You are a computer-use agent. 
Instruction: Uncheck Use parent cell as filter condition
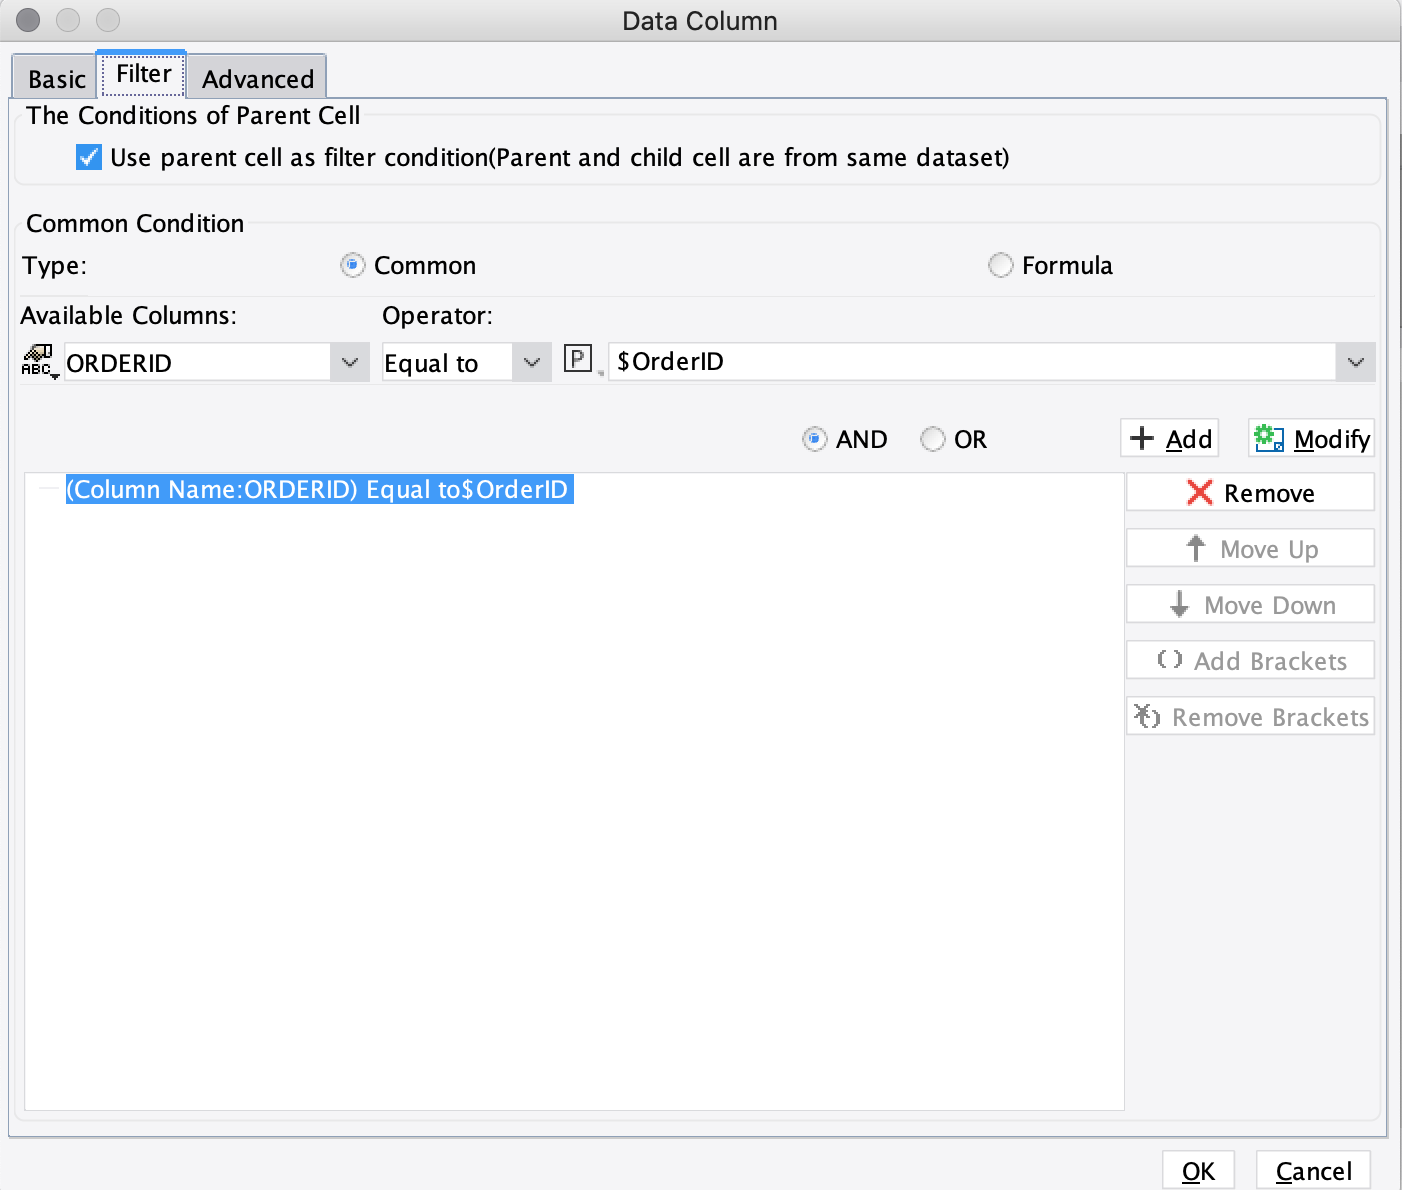click(x=89, y=158)
